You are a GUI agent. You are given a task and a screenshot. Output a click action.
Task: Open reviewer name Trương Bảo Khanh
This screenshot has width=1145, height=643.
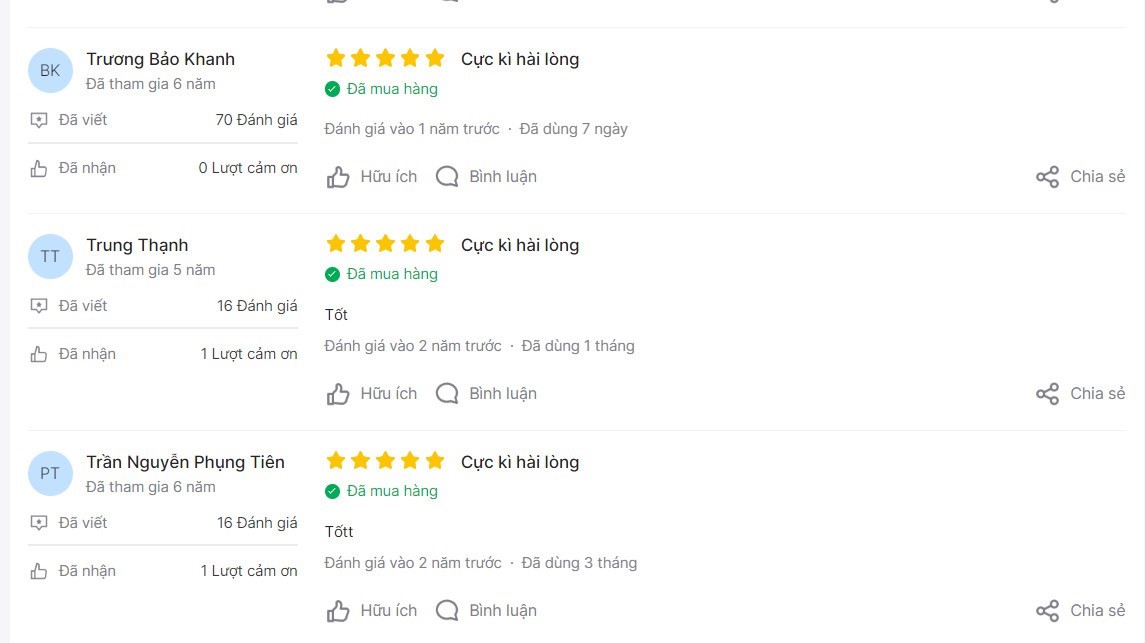(x=161, y=59)
